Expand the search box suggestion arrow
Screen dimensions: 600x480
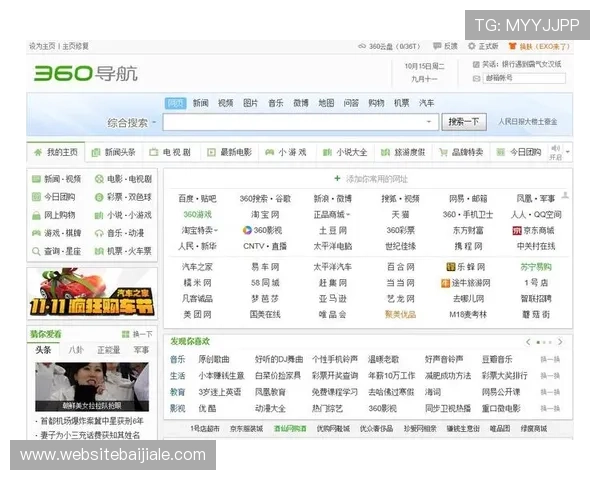(429, 122)
